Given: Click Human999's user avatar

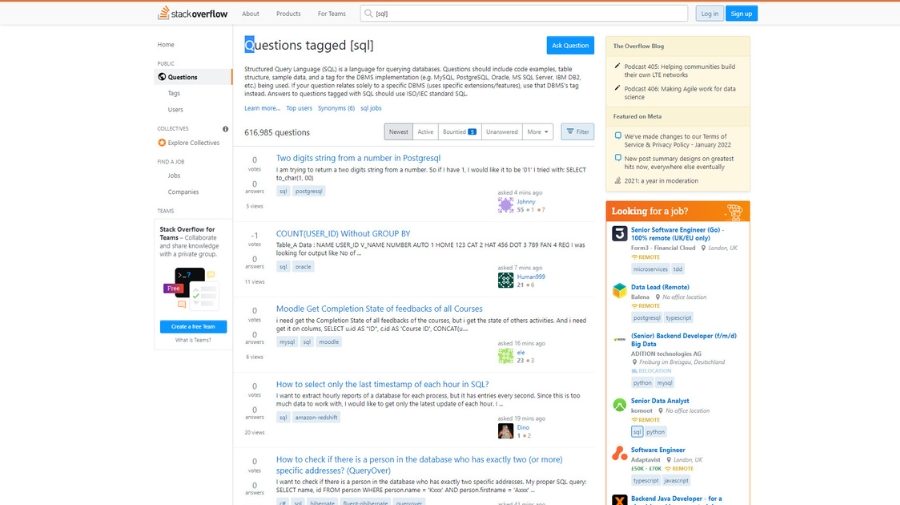Looking at the screenshot, I should pos(506,280).
